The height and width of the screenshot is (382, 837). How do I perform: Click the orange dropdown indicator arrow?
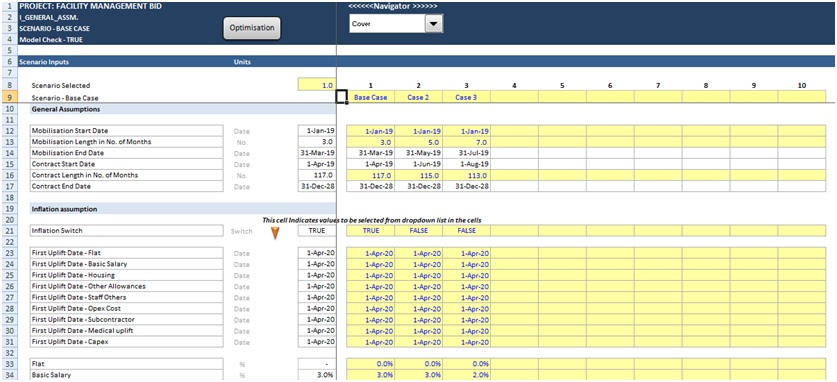[275, 233]
